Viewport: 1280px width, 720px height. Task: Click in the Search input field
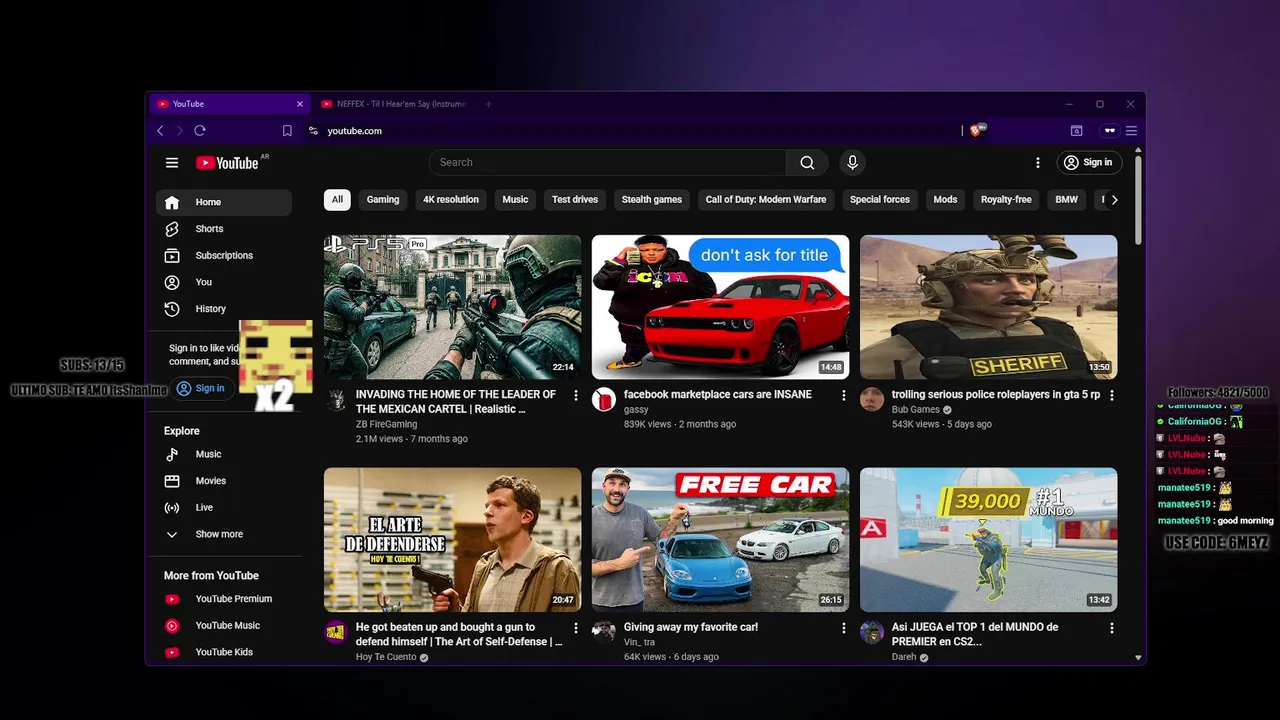click(x=607, y=162)
